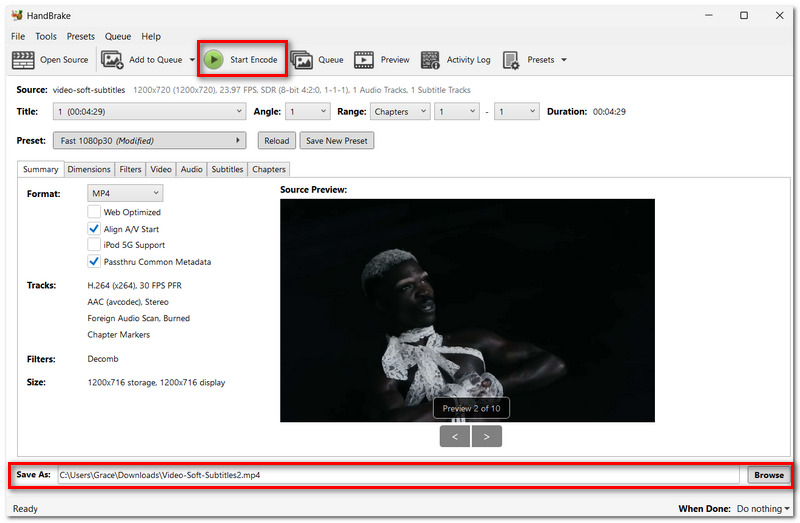800x523 pixels.
Task: Click the Save As file path field
Action: pos(398,475)
